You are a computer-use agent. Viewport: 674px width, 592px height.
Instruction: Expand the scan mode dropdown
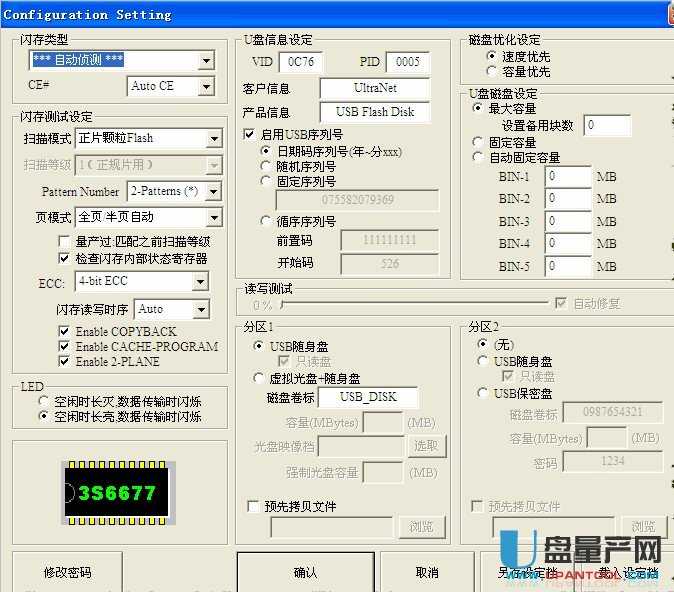click(214, 138)
